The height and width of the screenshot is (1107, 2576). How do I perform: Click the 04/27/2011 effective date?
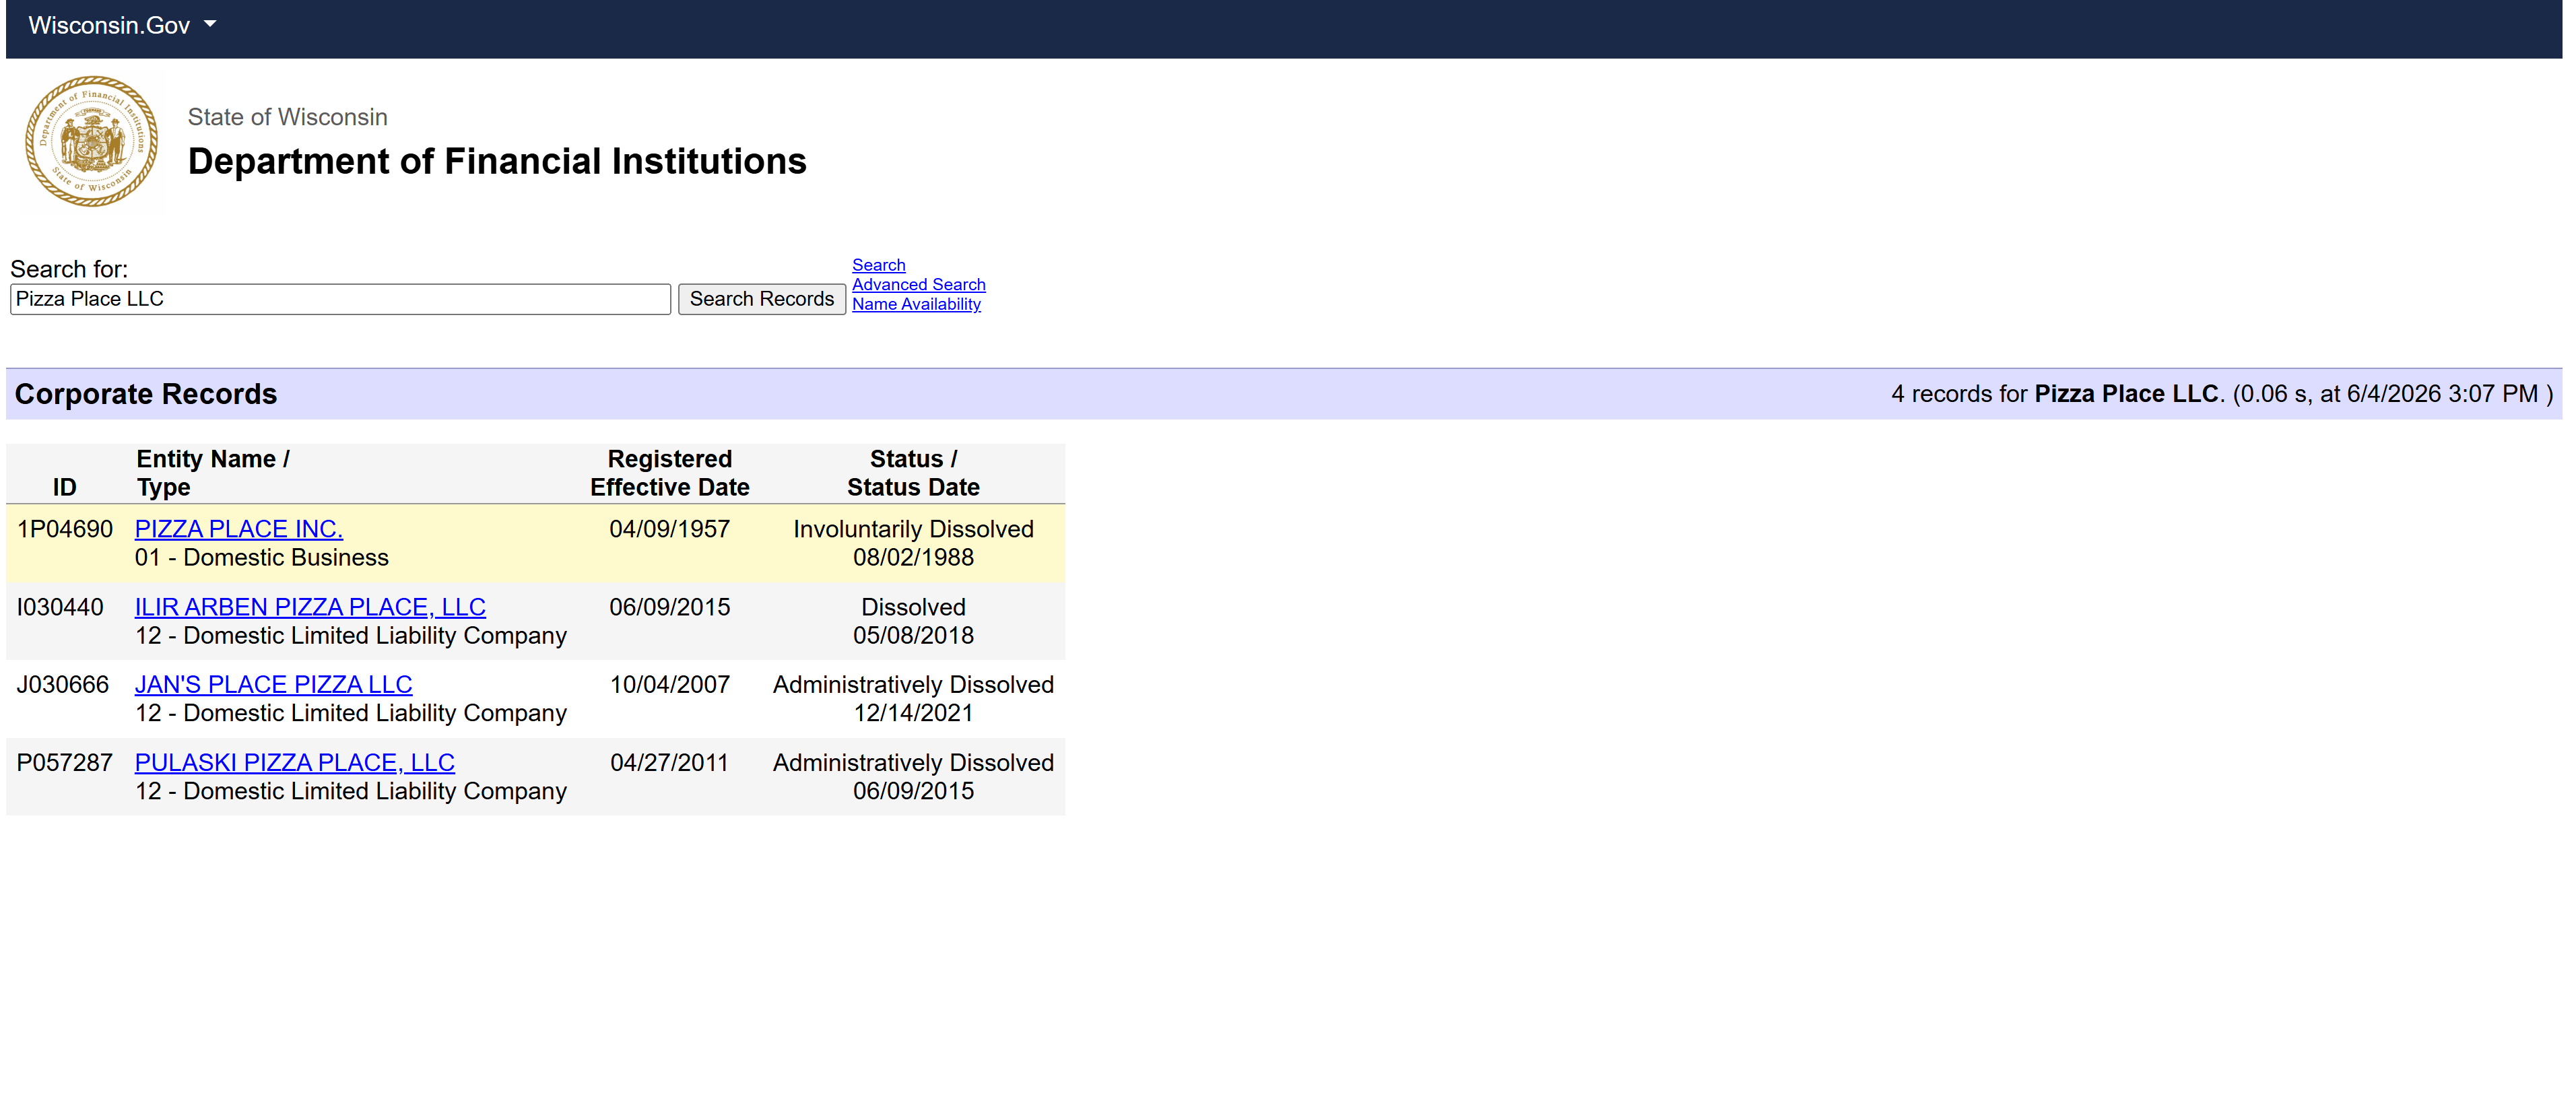pos(669,762)
